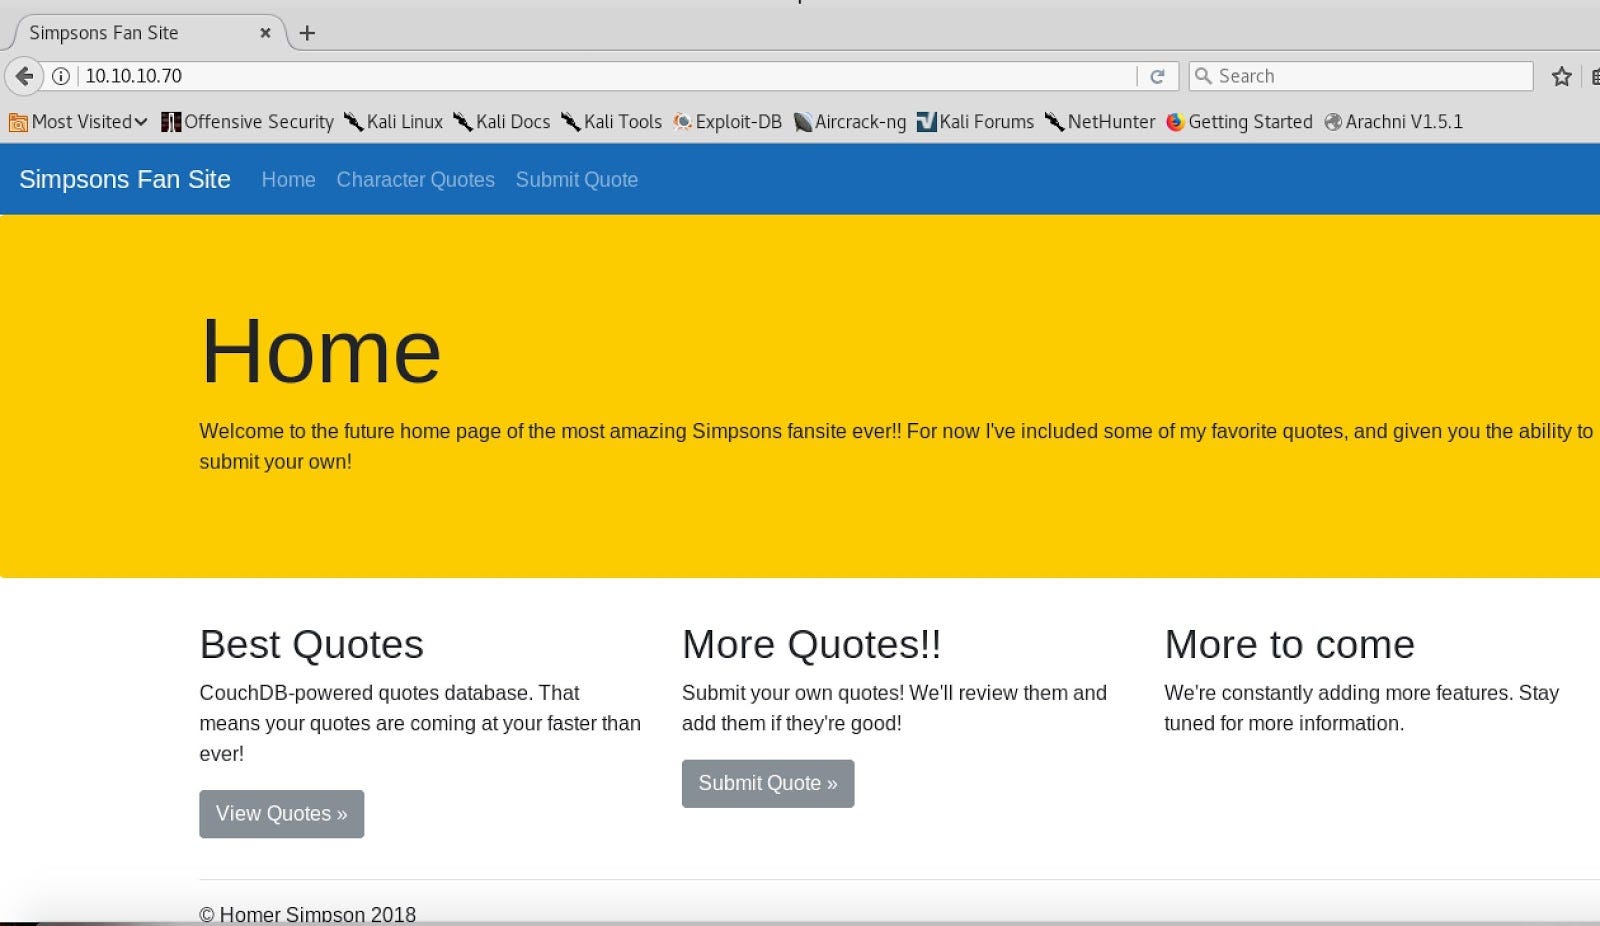The height and width of the screenshot is (926, 1600).
Task: Click the Simpsons Fan Site brand link
Action: (x=125, y=179)
